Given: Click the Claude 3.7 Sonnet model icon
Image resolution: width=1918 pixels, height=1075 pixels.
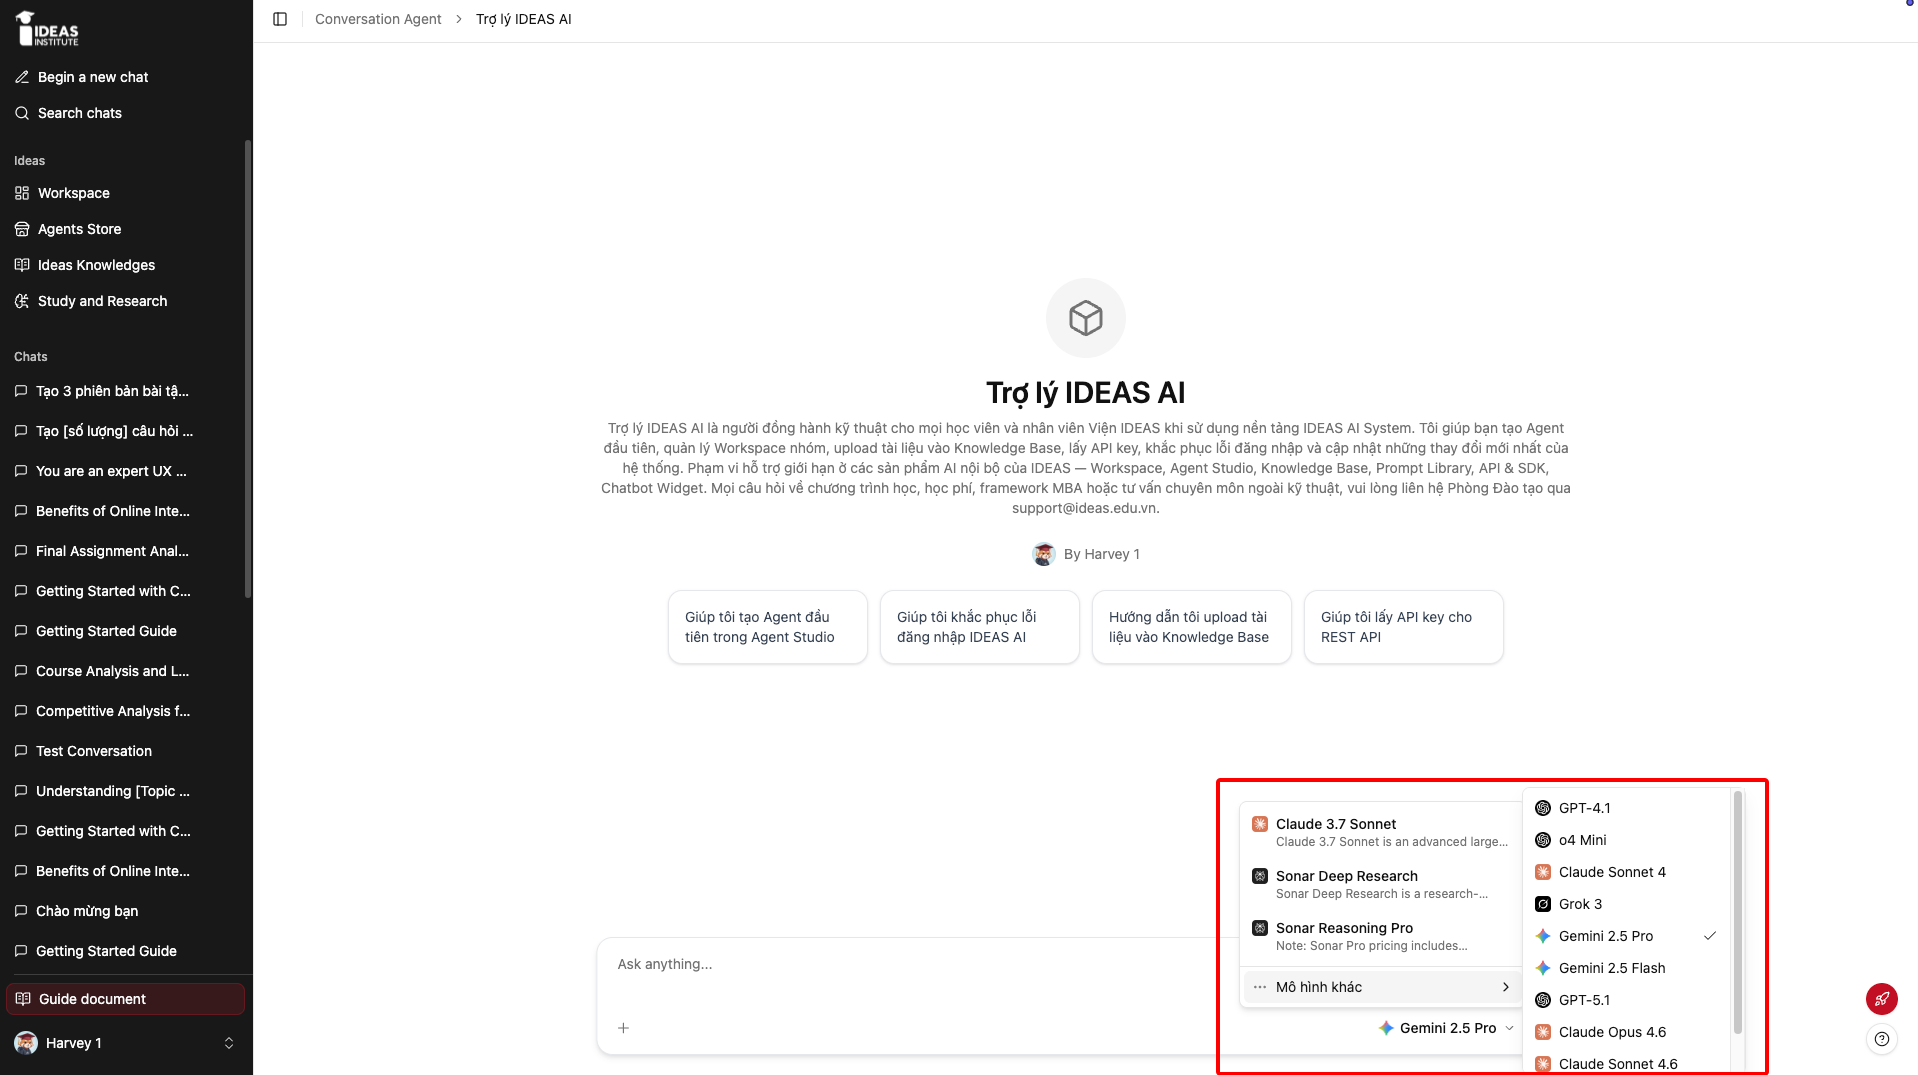Looking at the screenshot, I should pos(1260,824).
